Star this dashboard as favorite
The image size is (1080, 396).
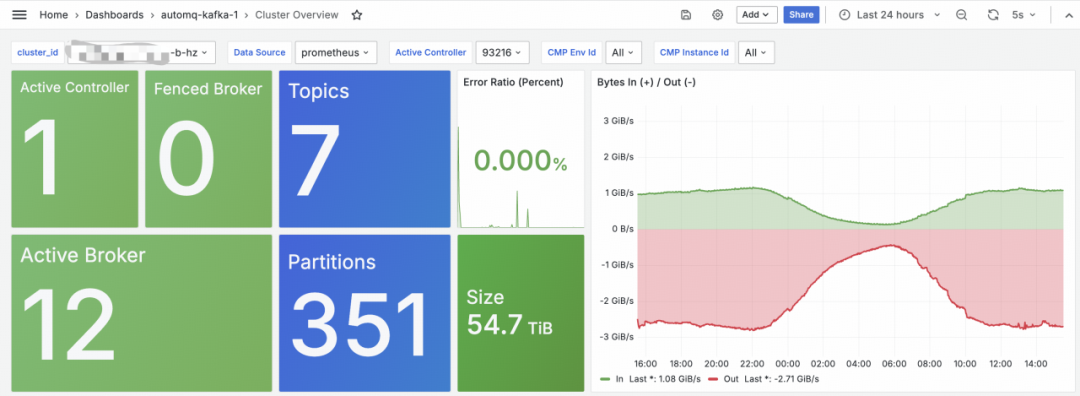pyautogui.click(x=357, y=14)
